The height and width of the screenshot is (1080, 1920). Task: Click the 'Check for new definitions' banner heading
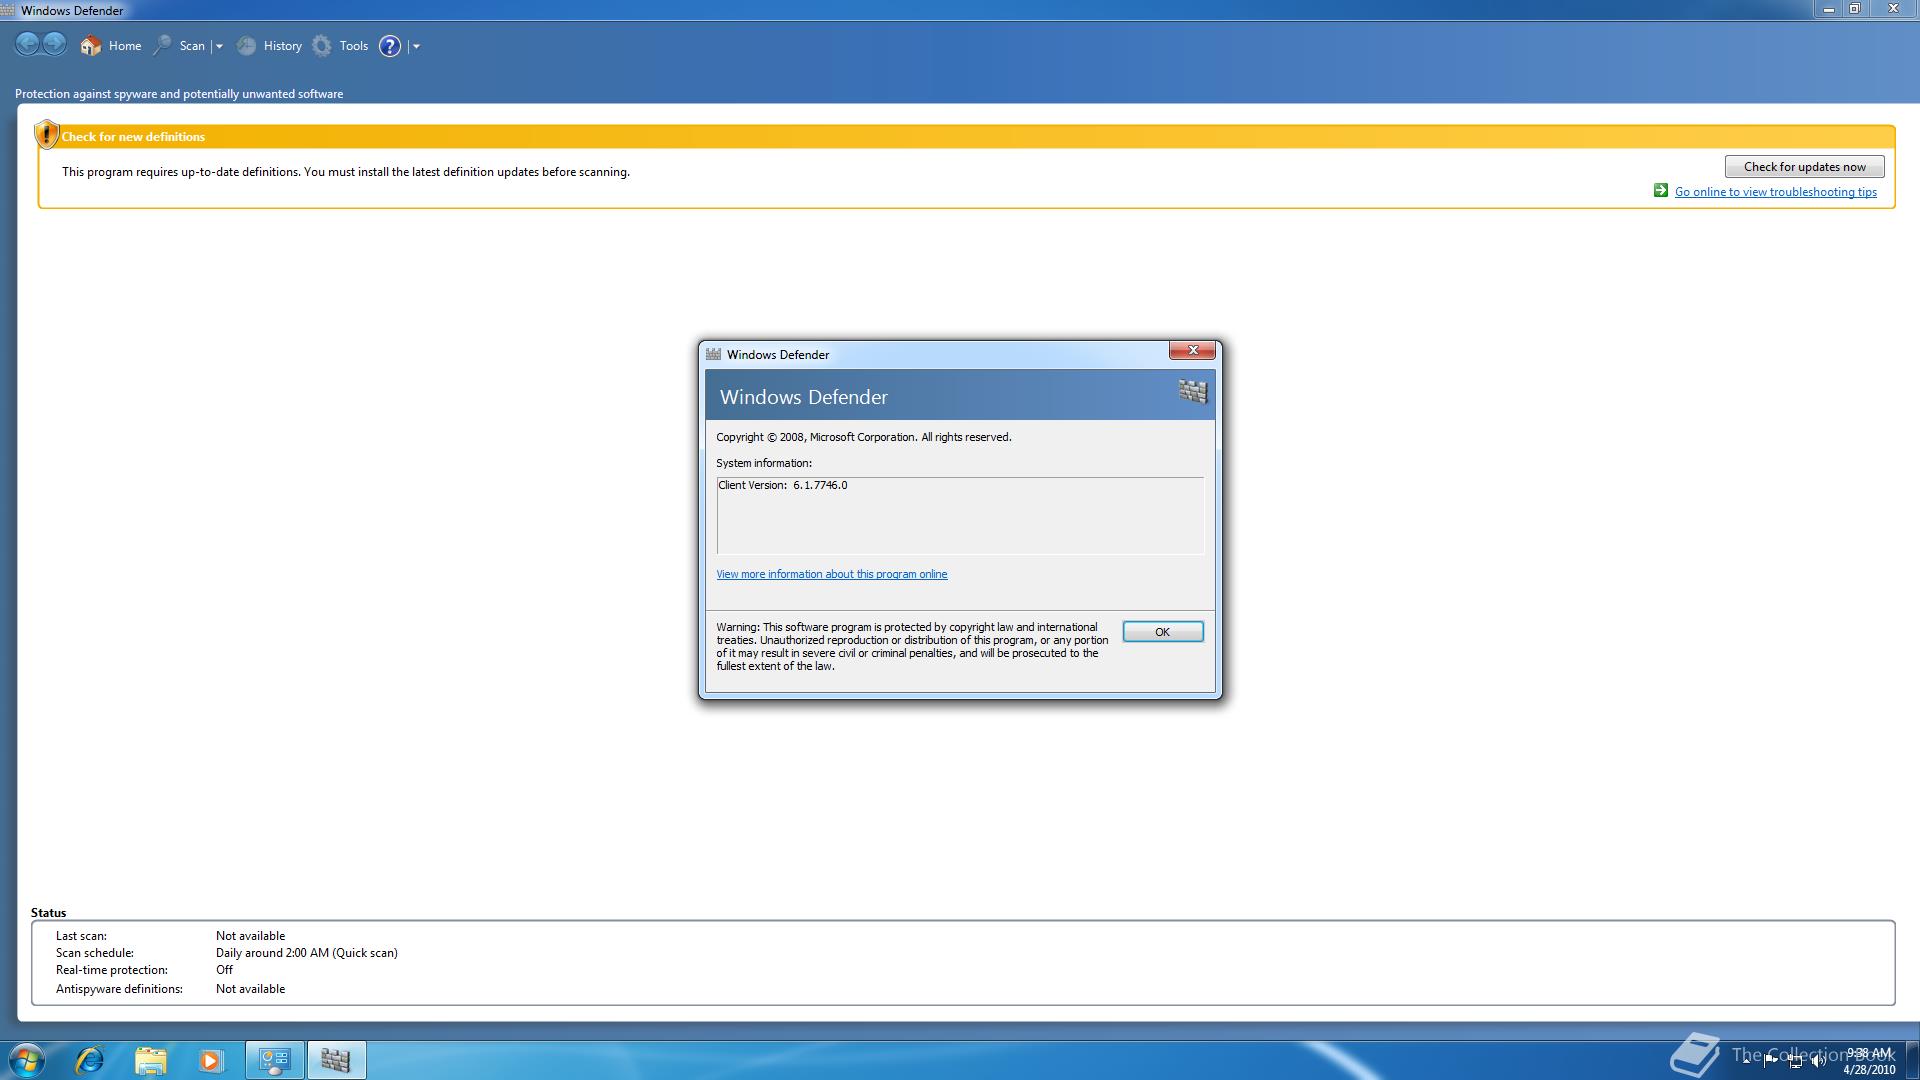[x=133, y=137]
